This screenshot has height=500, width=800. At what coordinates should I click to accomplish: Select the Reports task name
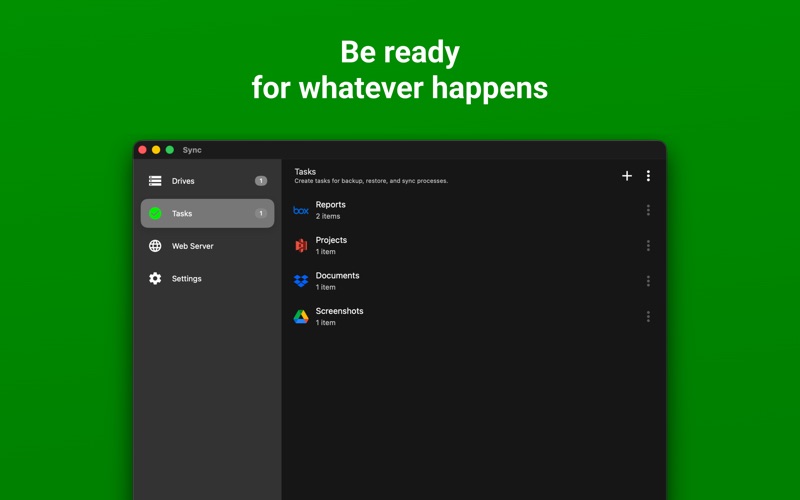point(331,205)
